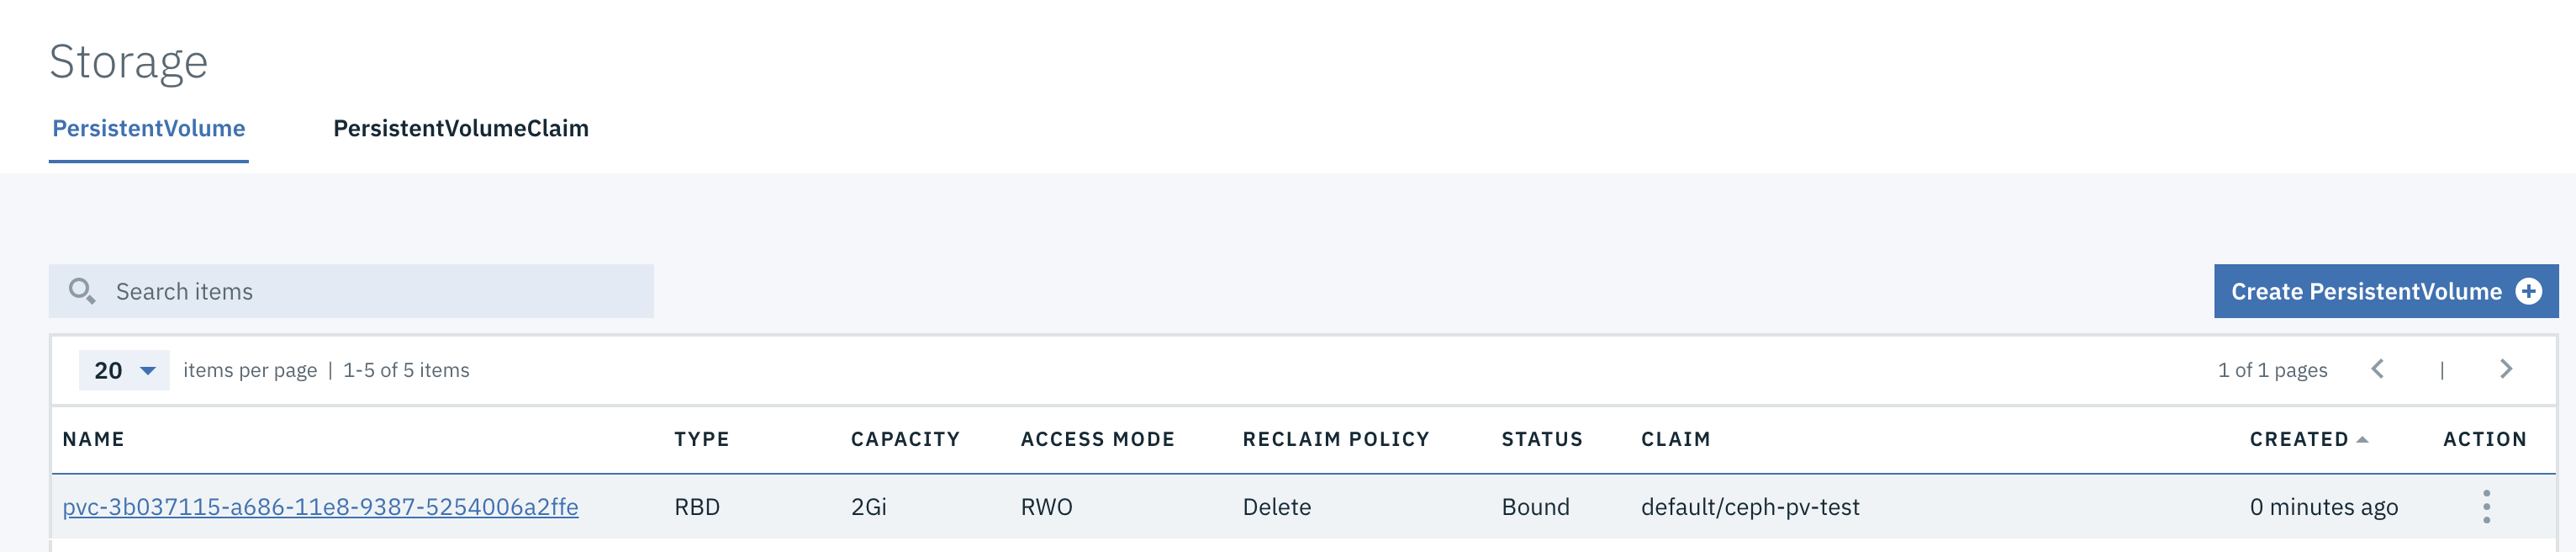Open the pvc-3b037115 volume link
The height and width of the screenshot is (552, 2576).
tap(320, 507)
